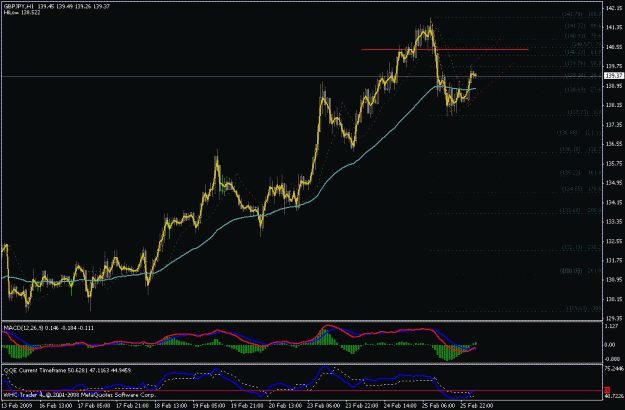The width and height of the screenshot is (625, 410).
Task: Click the 142.15 price axis label
Action: [614, 8]
